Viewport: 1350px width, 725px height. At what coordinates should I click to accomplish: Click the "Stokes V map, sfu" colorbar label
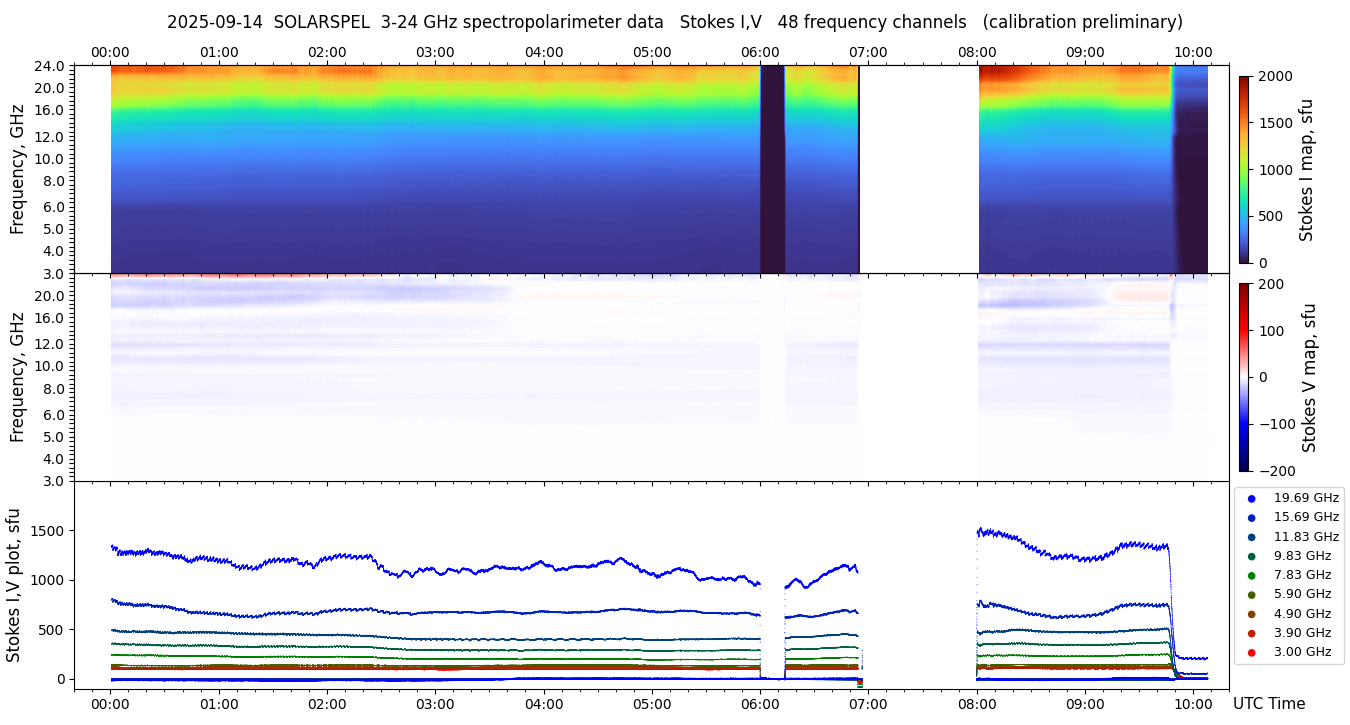point(1309,377)
